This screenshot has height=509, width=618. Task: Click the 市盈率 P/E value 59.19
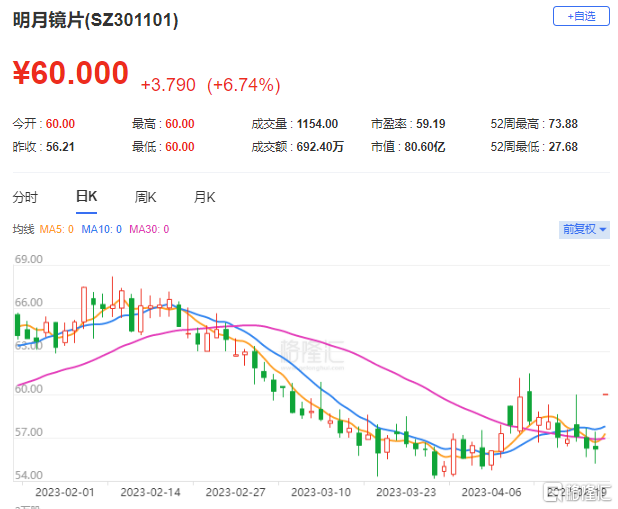[x=431, y=124]
